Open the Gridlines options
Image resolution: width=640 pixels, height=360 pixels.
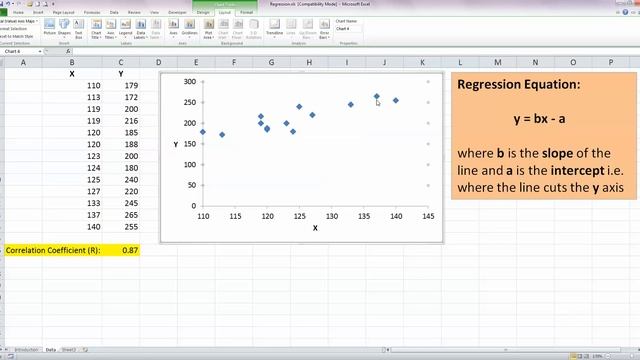[189, 29]
